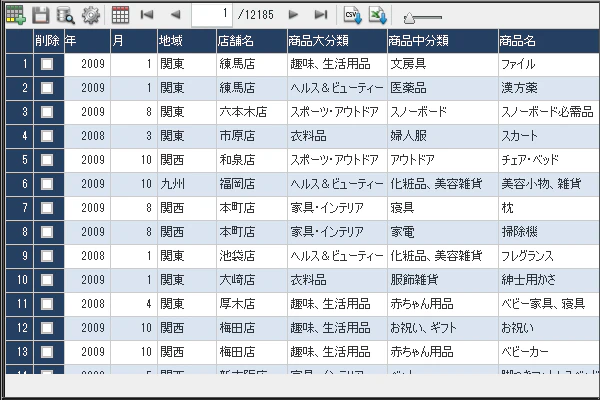Export data to Excel
The image size is (600, 400).
(x=378, y=15)
